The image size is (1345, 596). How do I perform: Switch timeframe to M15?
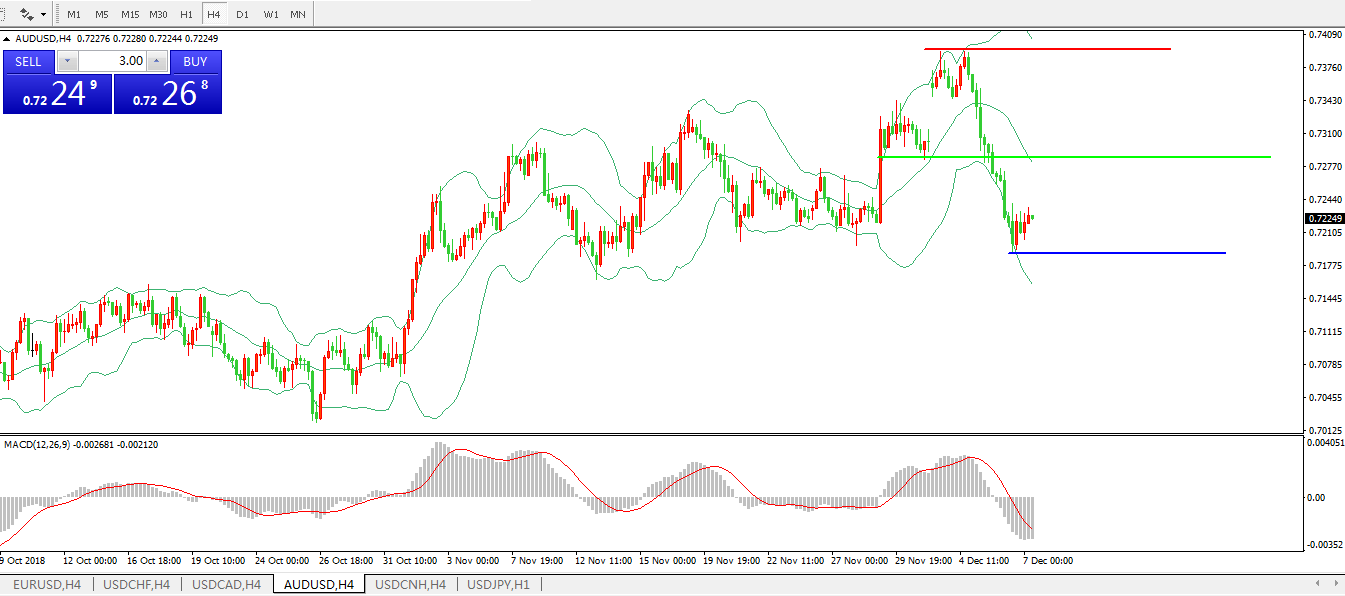coord(130,15)
